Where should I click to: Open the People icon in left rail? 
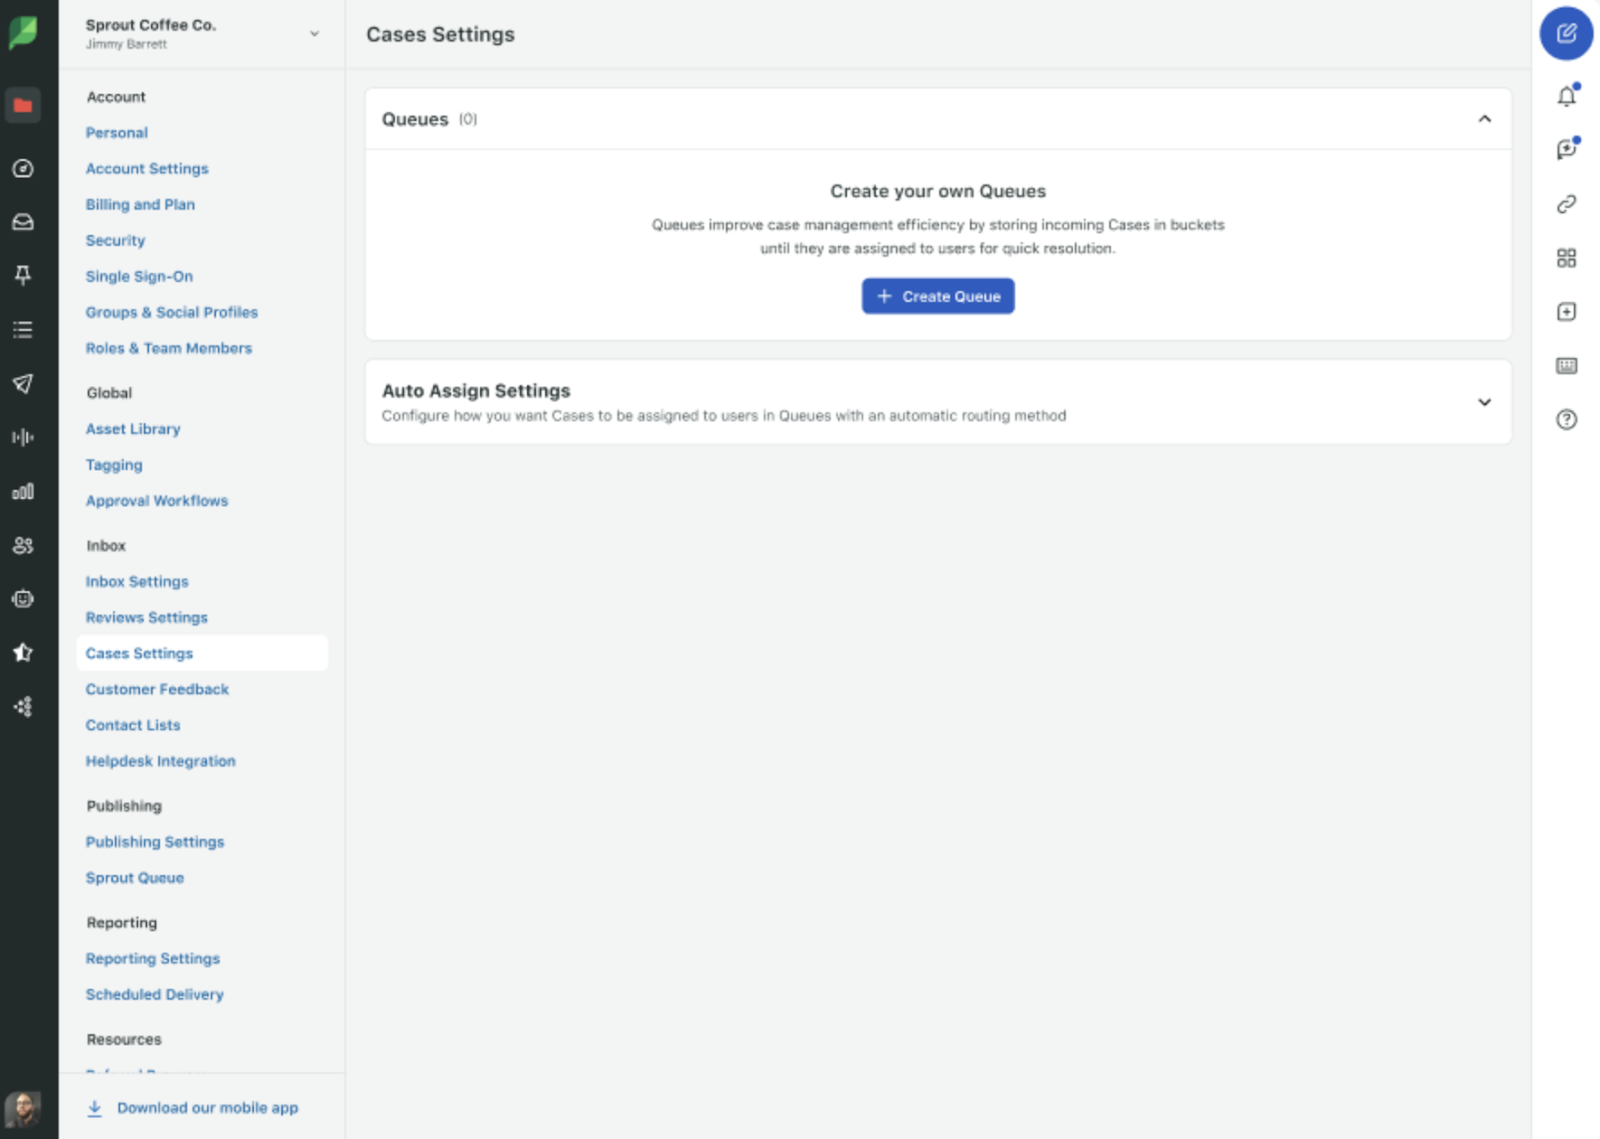click(x=23, y=545)
